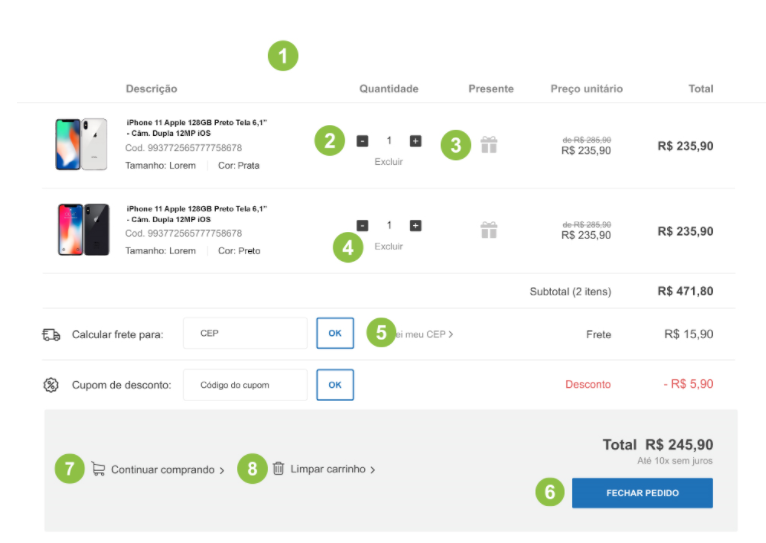The image size is (766, 543).
Task: Click gift icon for the silver iPhone
Action: (x=488, y=145)
